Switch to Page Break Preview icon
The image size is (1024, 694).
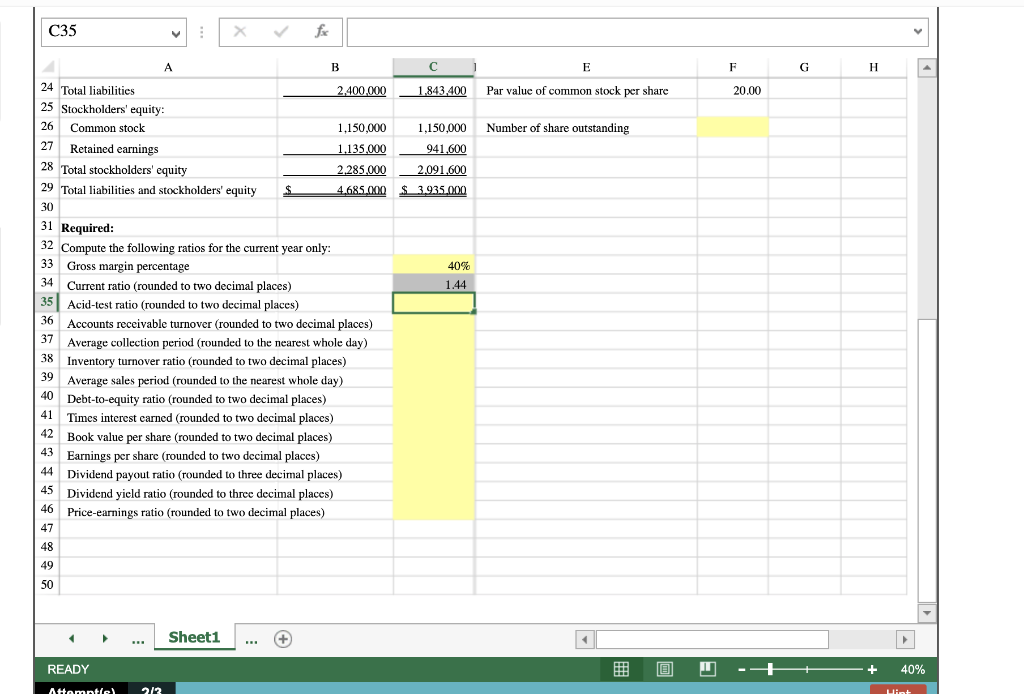(709, 669)
